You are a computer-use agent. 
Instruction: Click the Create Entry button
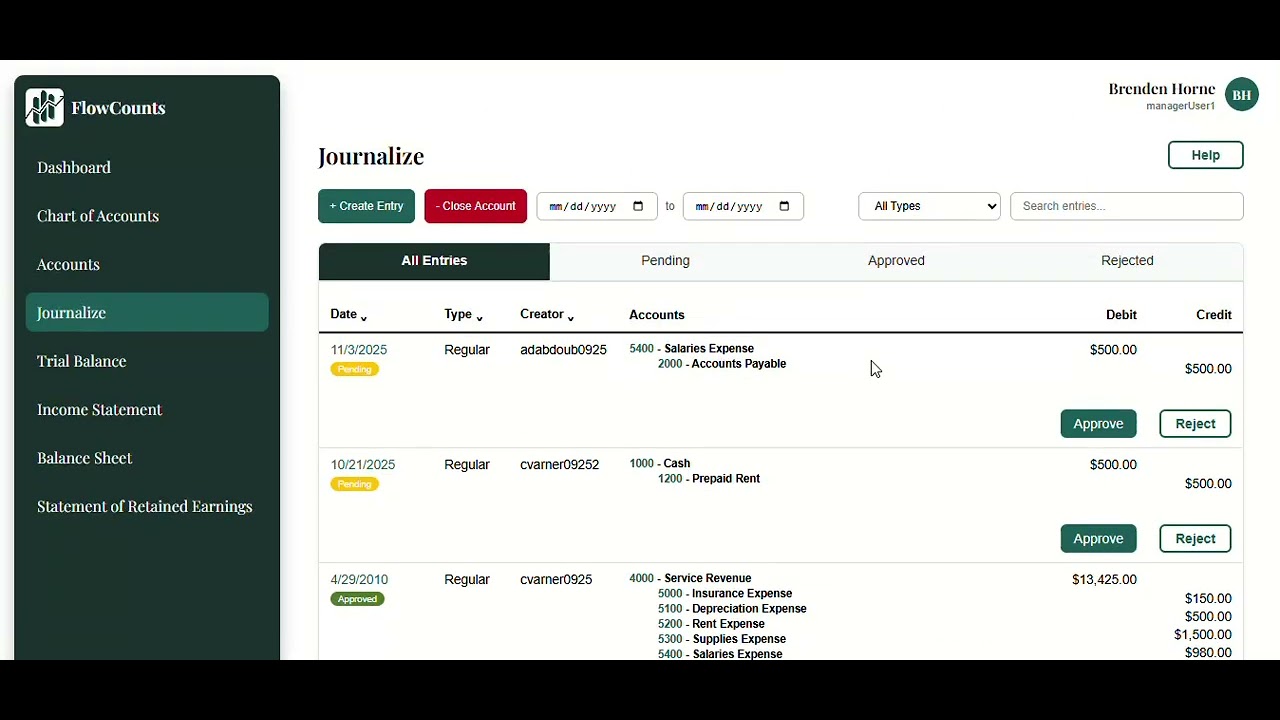pyautogui.click(x=366, y=206)
